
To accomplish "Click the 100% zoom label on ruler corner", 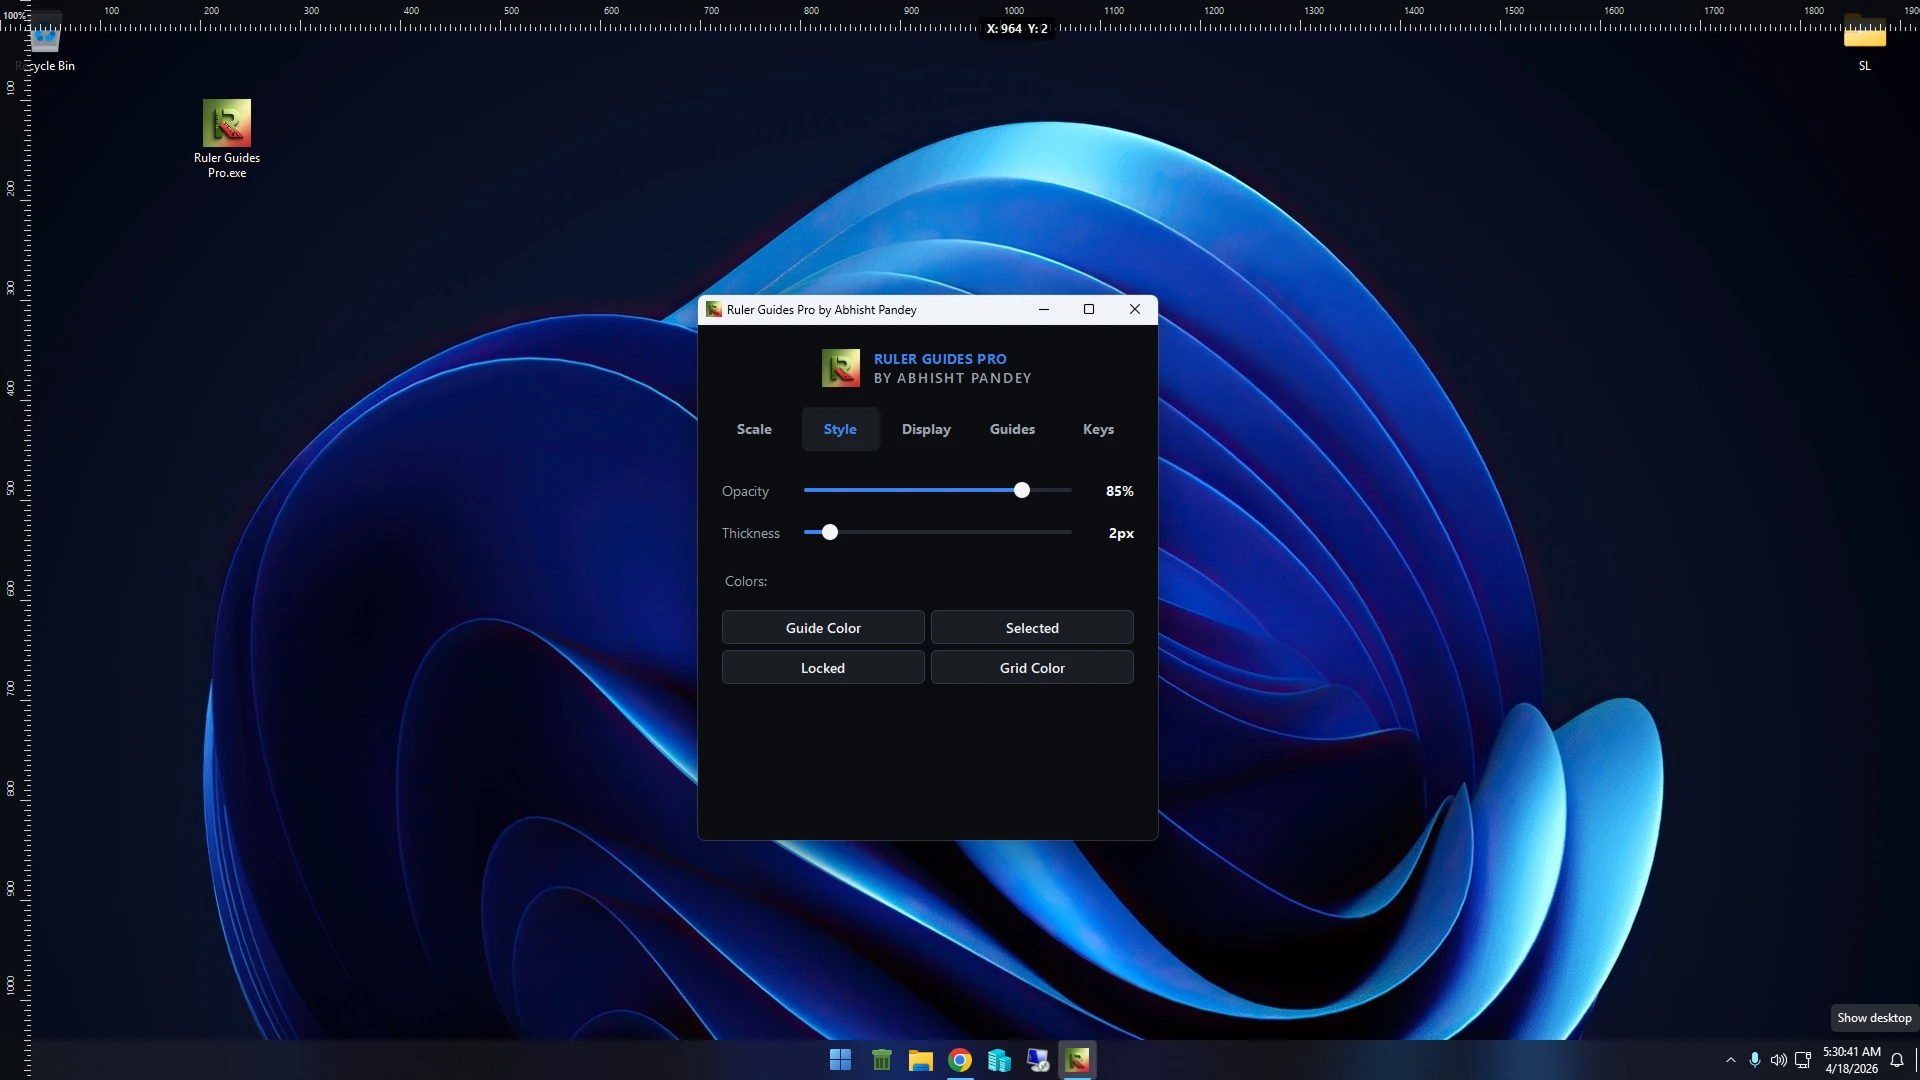I will click(14, 16).
